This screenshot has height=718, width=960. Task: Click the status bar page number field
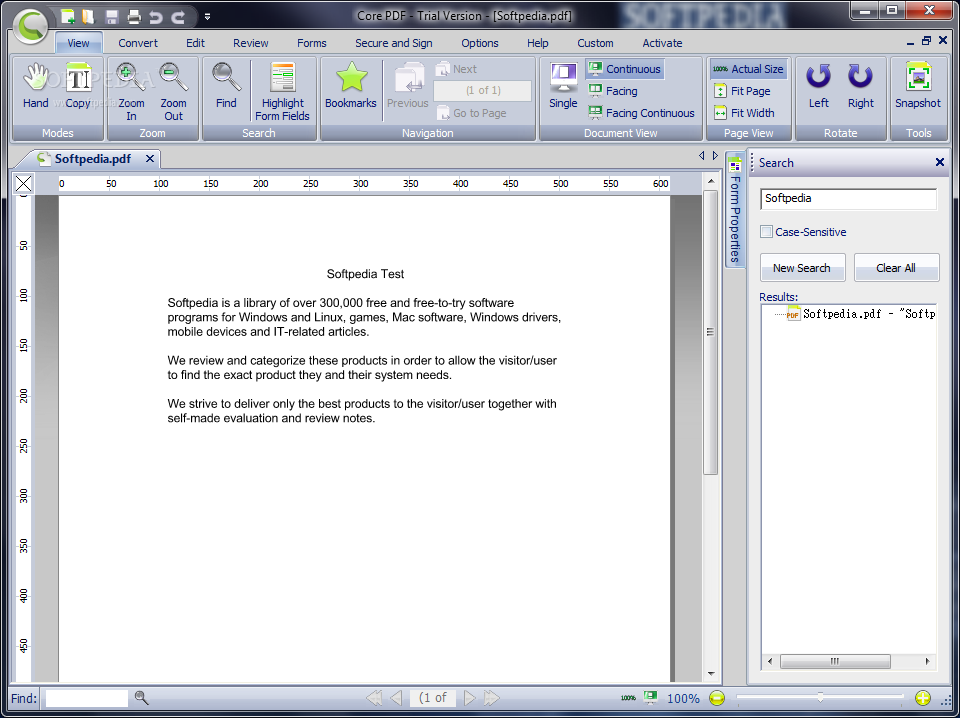click(433, 697)
